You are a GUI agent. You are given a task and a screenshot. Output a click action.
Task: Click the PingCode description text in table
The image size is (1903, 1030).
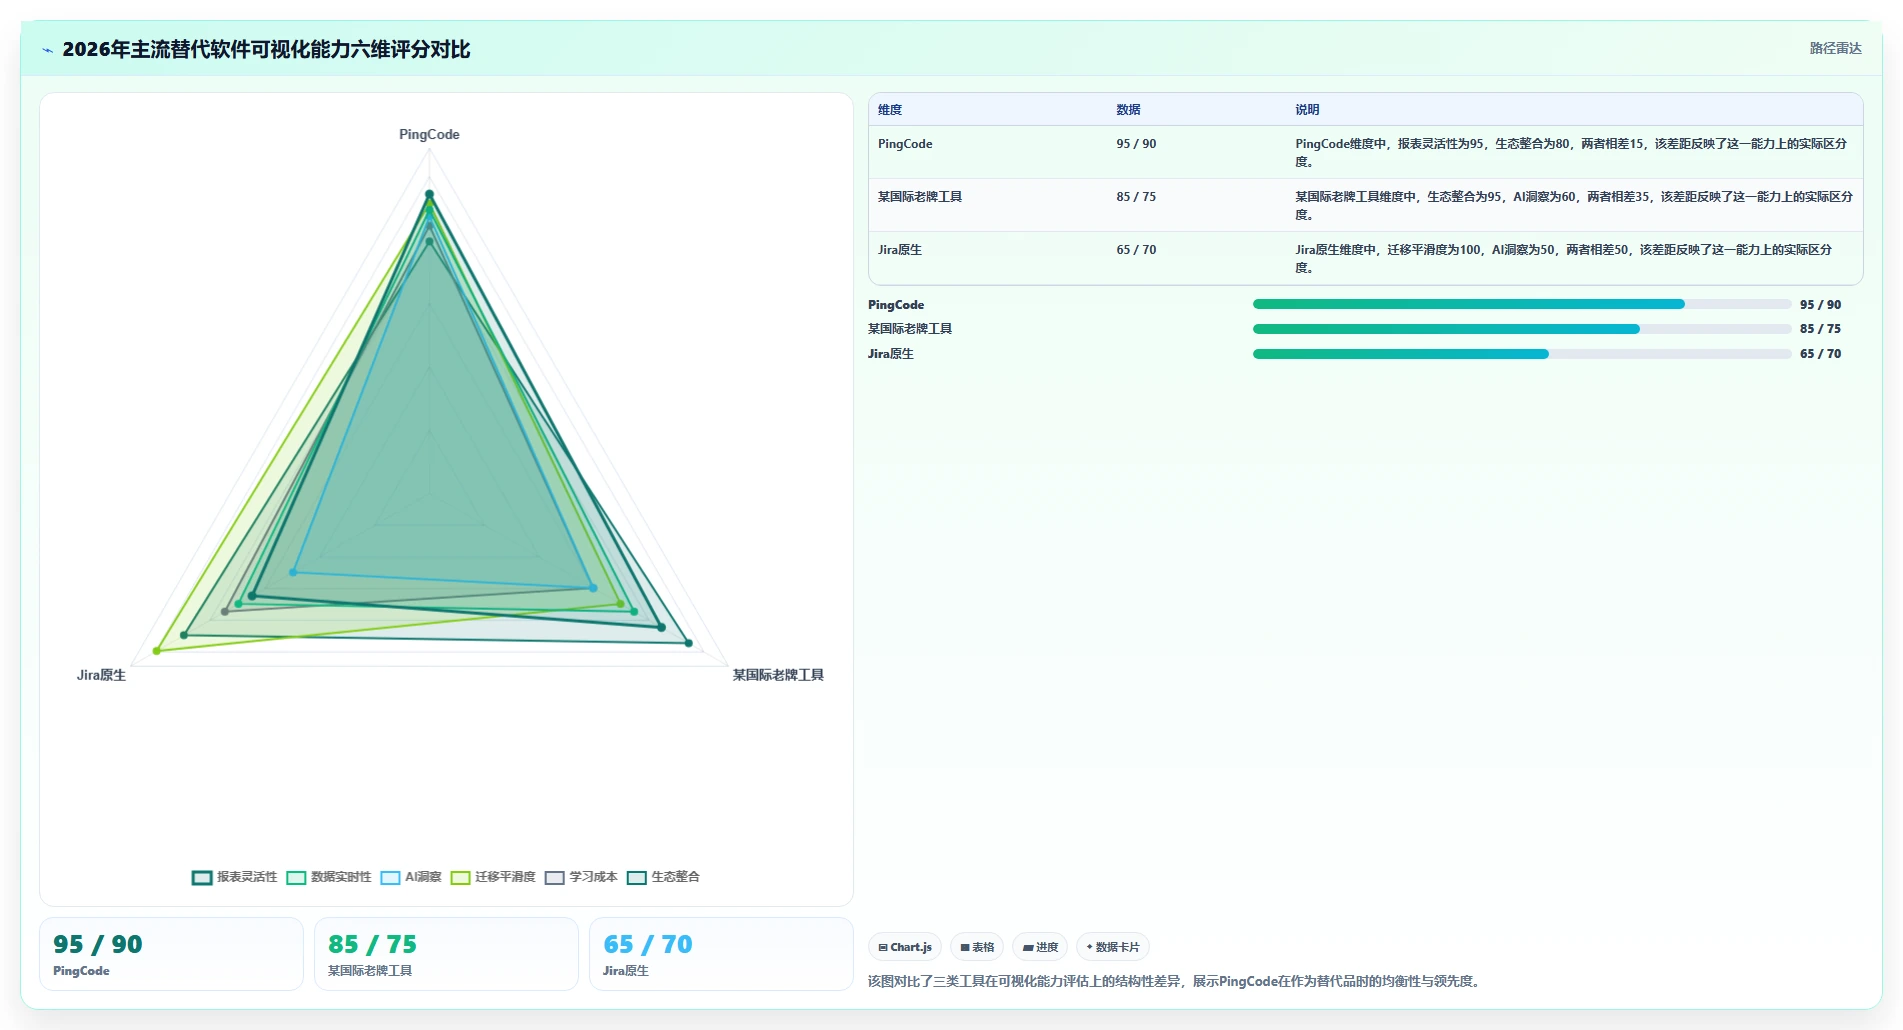point(1571,152)
